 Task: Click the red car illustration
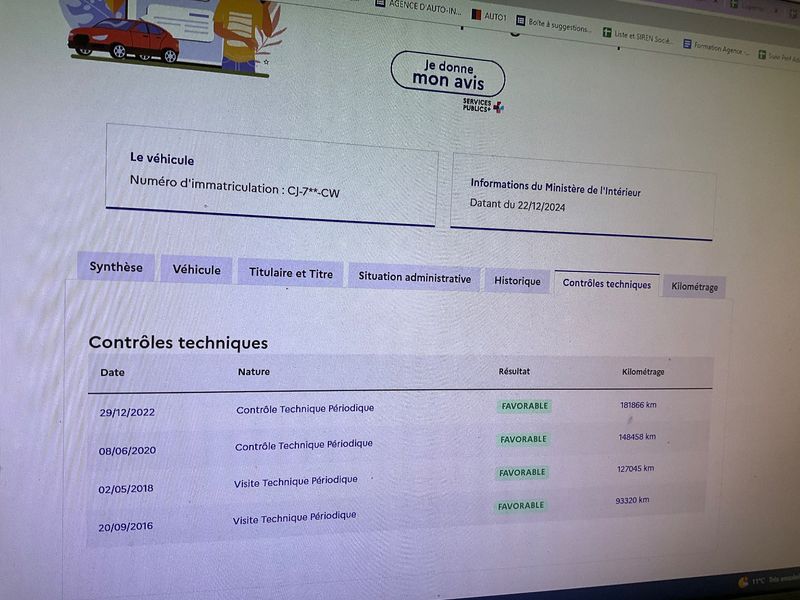[123, 40]
